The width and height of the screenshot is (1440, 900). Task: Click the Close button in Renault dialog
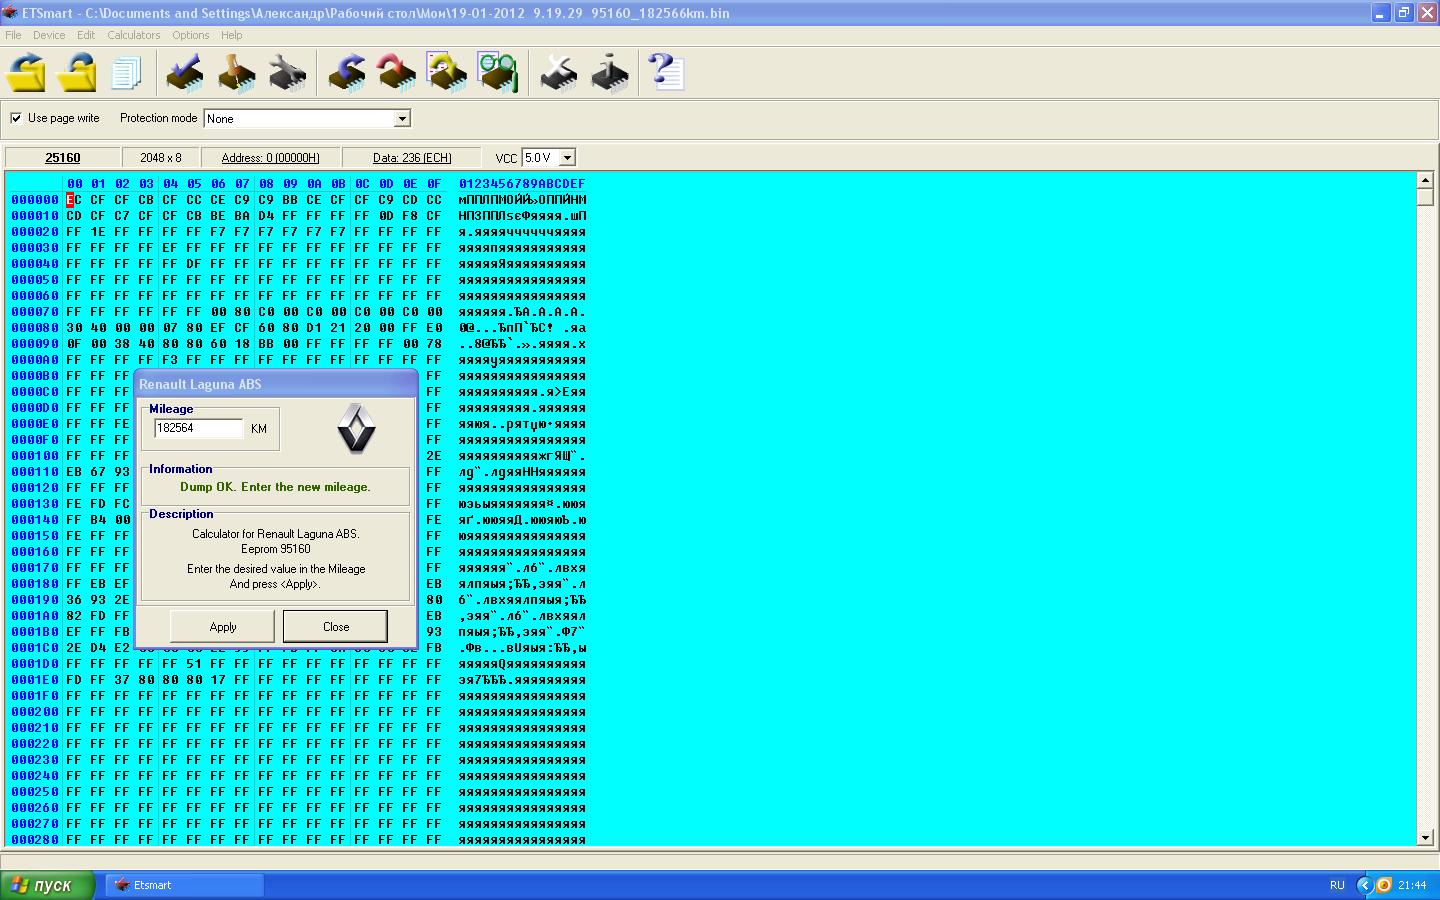[x=336, y=627]
